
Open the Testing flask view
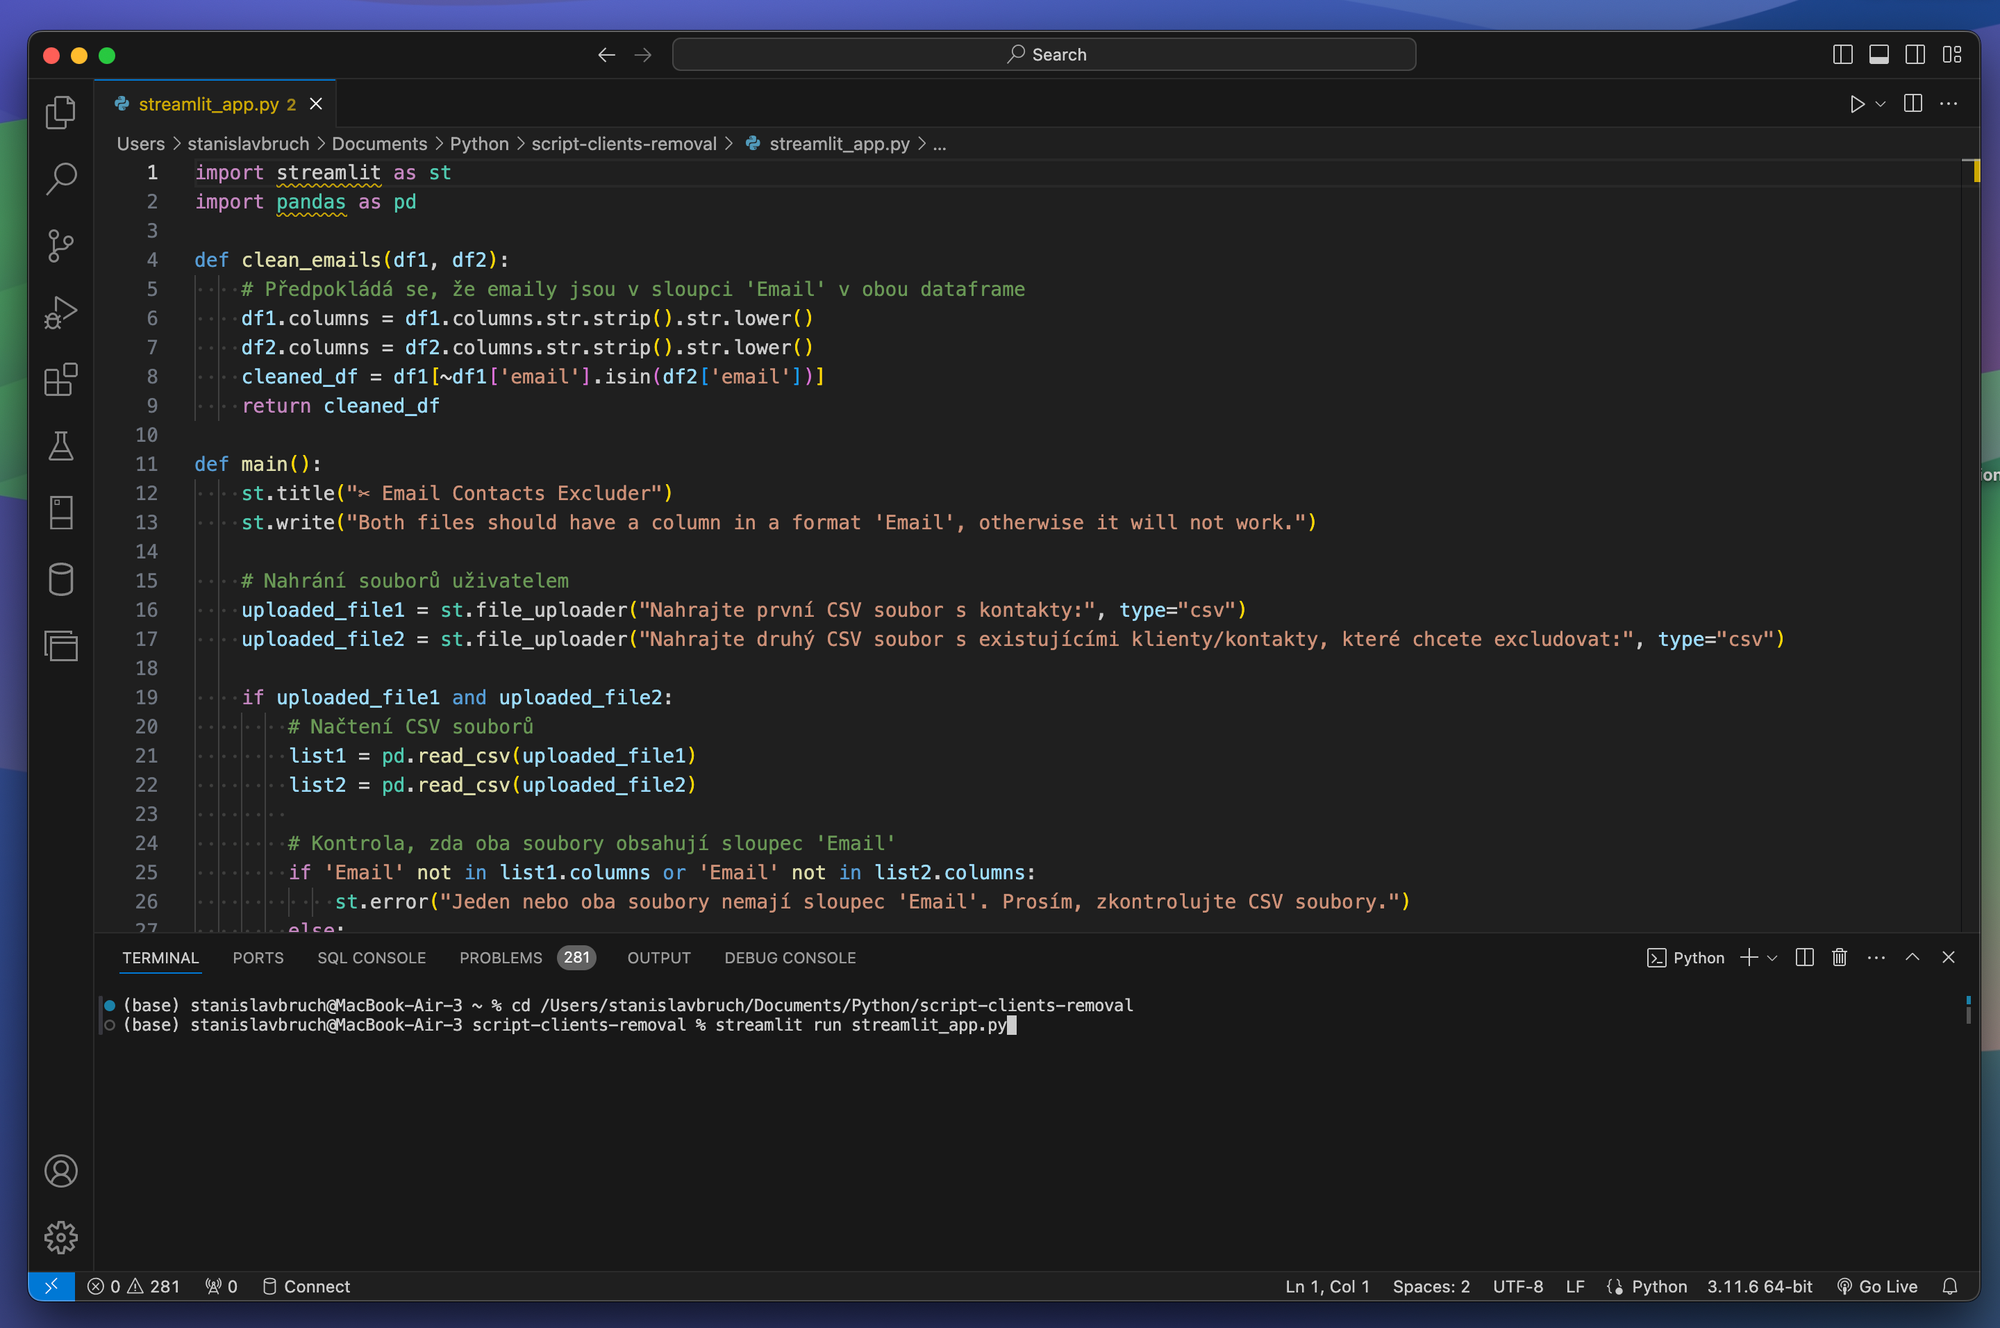point(61,446)
